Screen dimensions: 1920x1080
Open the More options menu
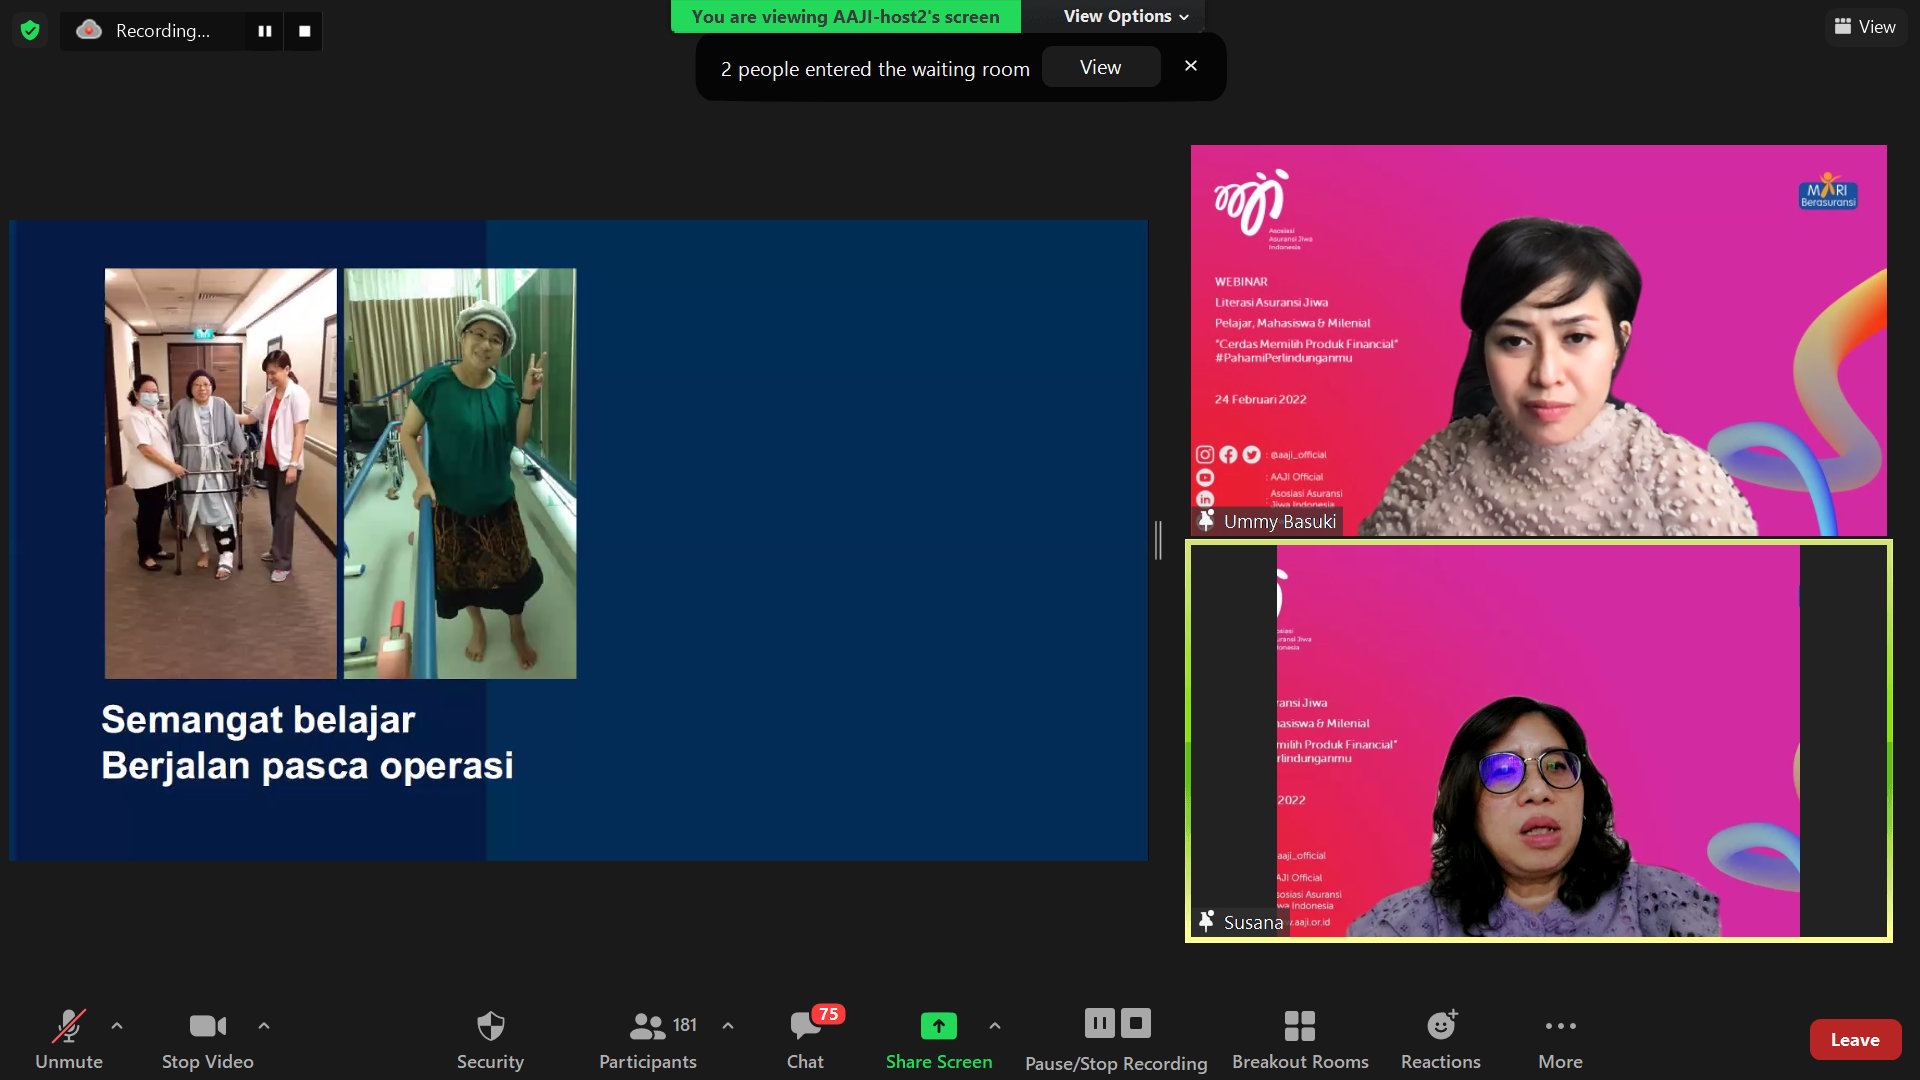pos(1560,1040)
